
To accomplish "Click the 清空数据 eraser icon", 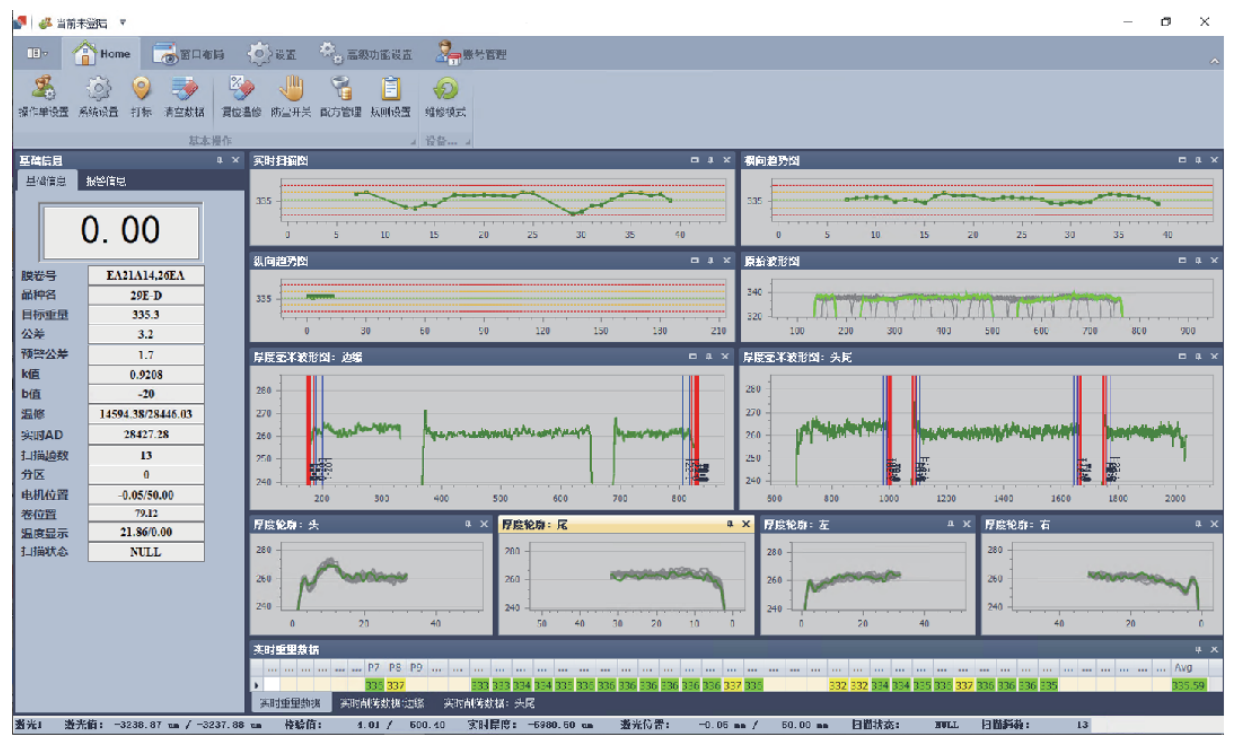I will tap(184, 90).
